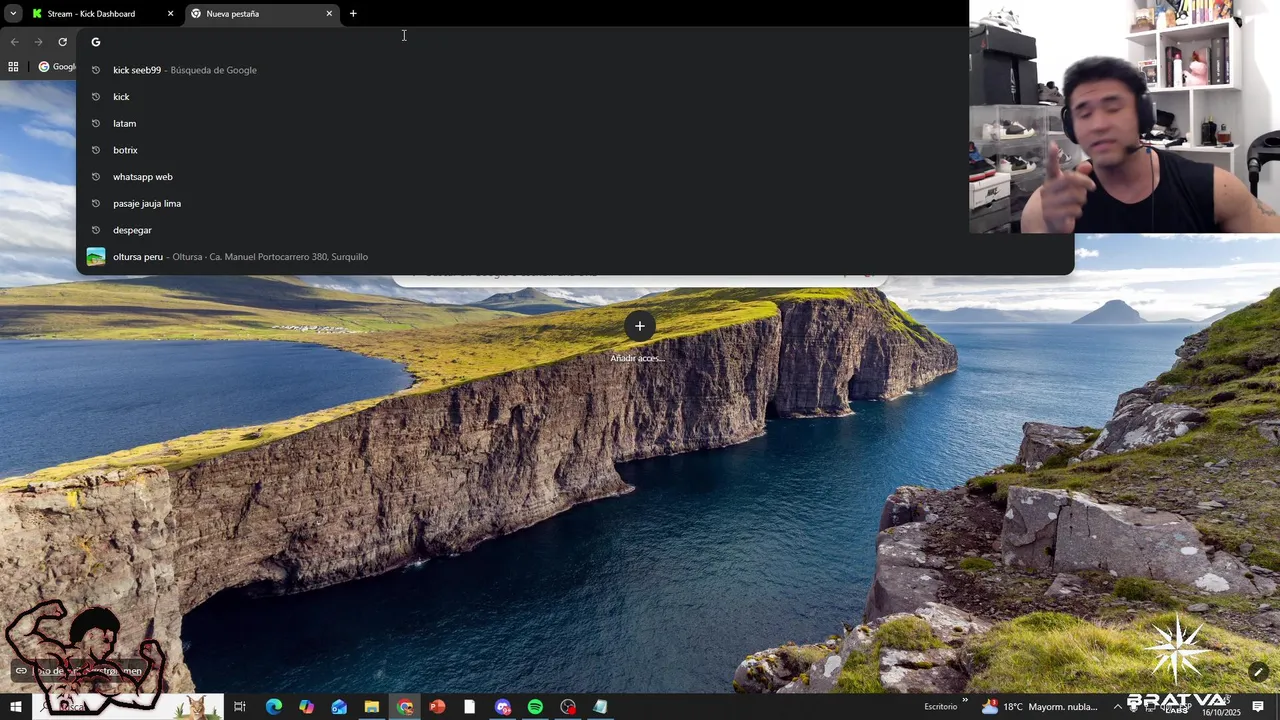
Task: Close the Nueva pestaña tab
Action: pyautogui.click(x=329, y=14)
